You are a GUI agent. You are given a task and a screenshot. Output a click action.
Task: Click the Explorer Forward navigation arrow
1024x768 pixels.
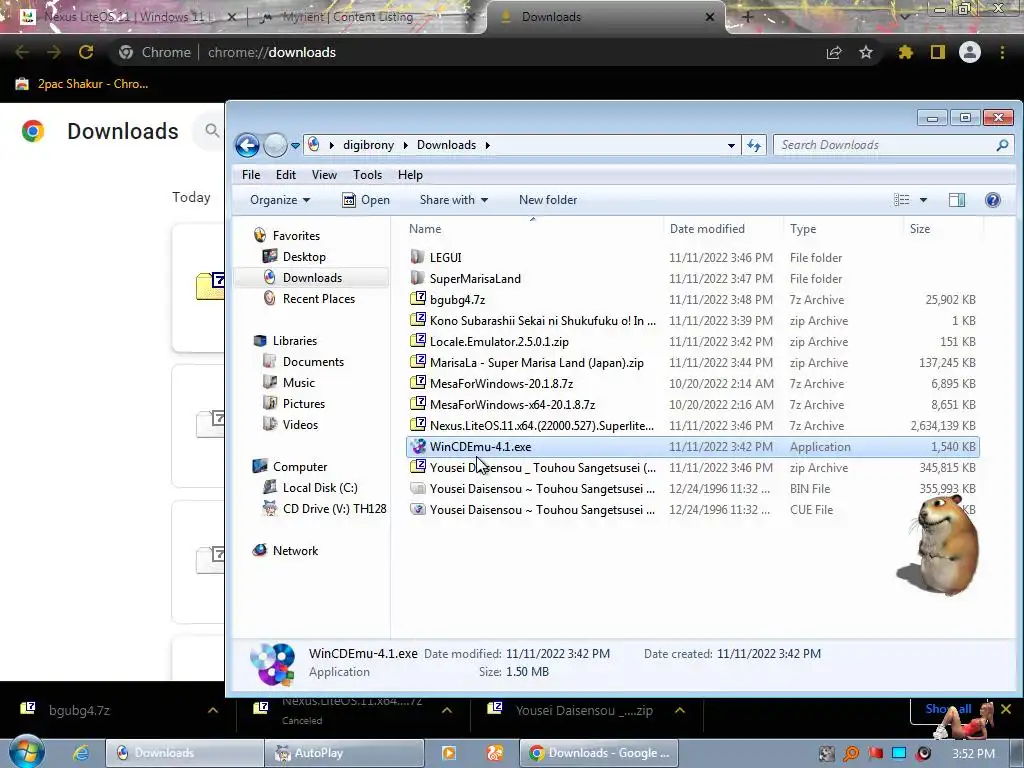(x=275, y=145)
